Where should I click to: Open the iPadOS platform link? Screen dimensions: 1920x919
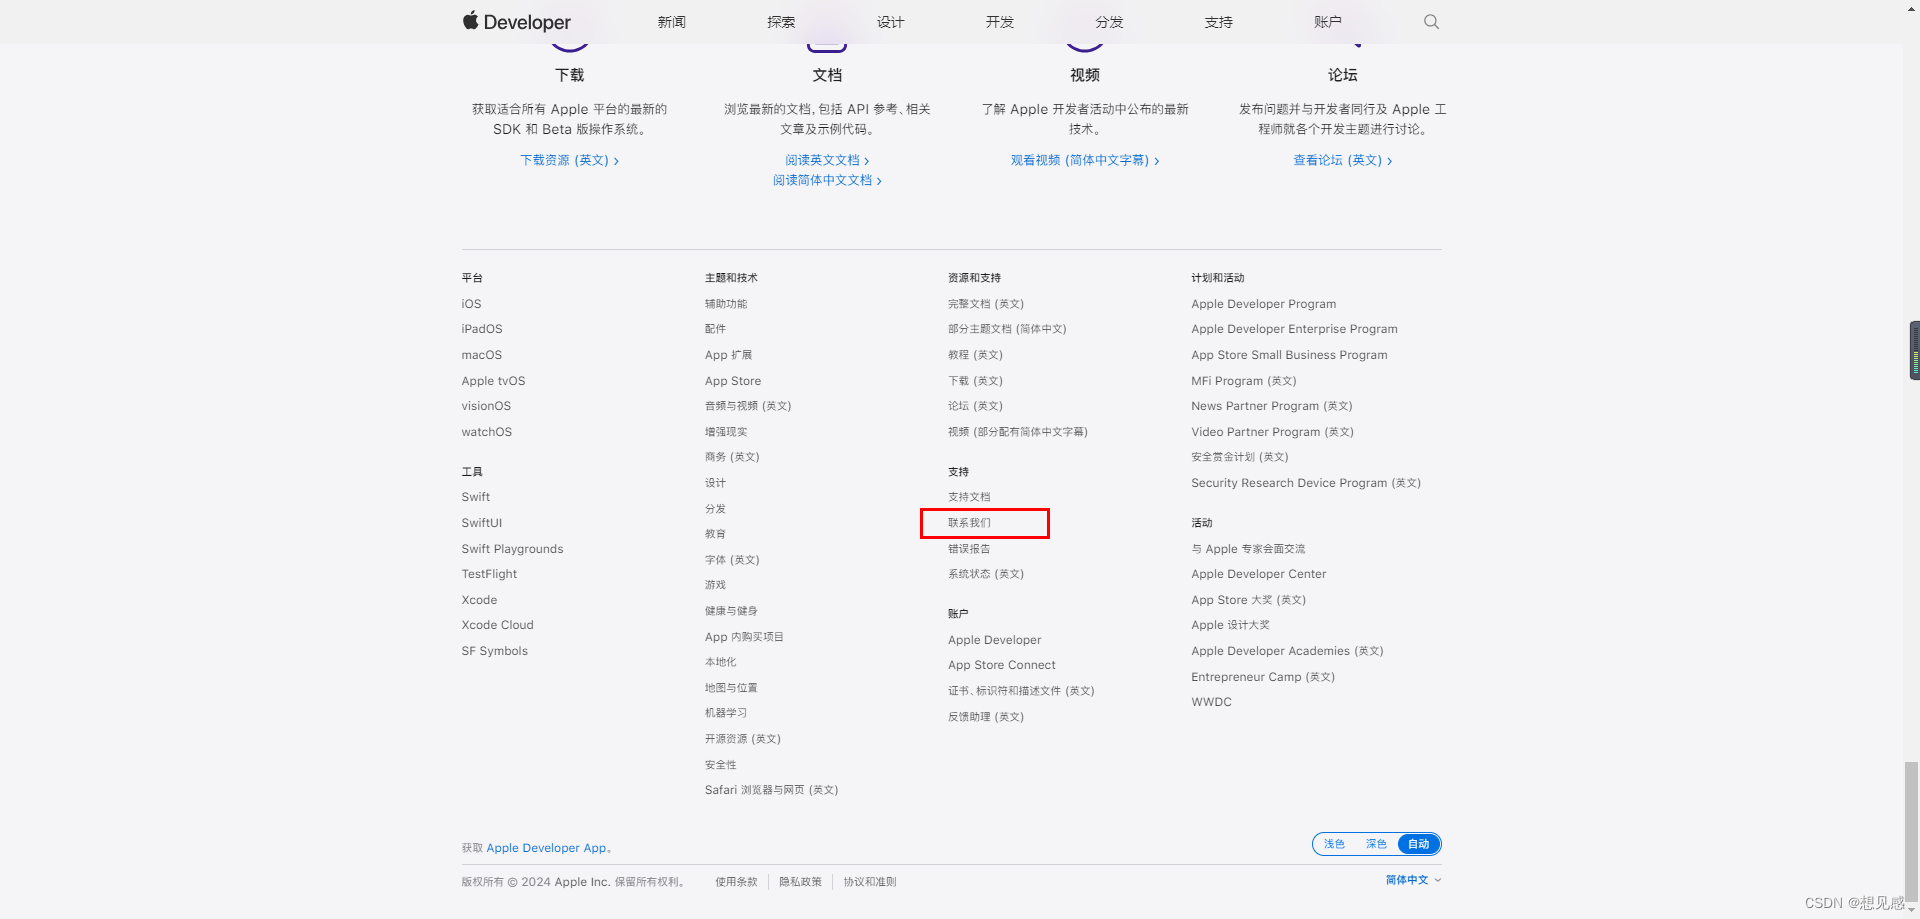pos(482,329)
